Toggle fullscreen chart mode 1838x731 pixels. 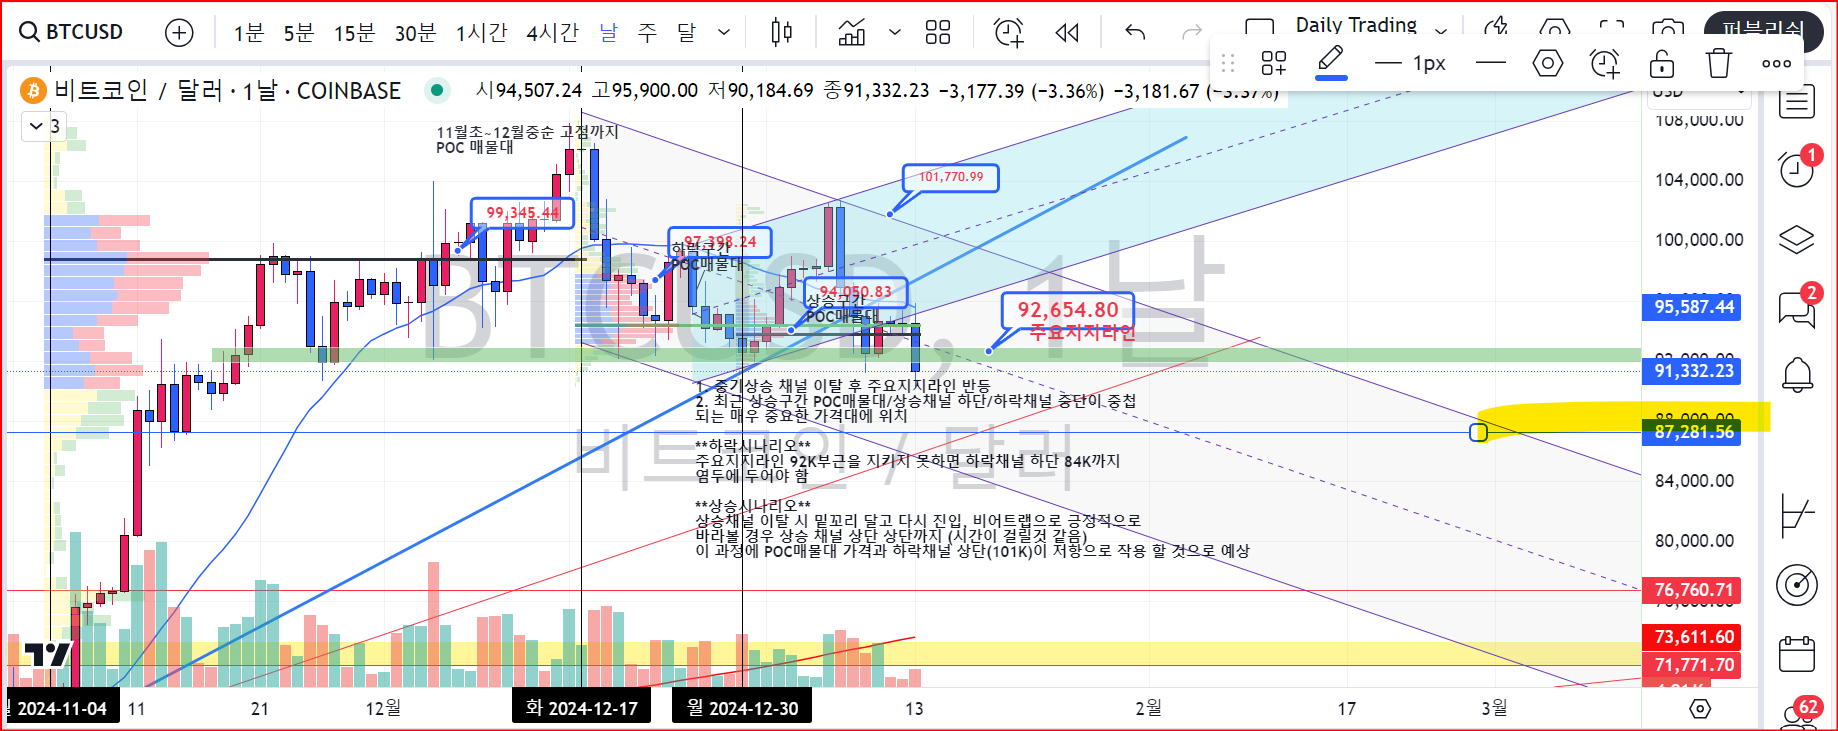(x=1611, y=28)
